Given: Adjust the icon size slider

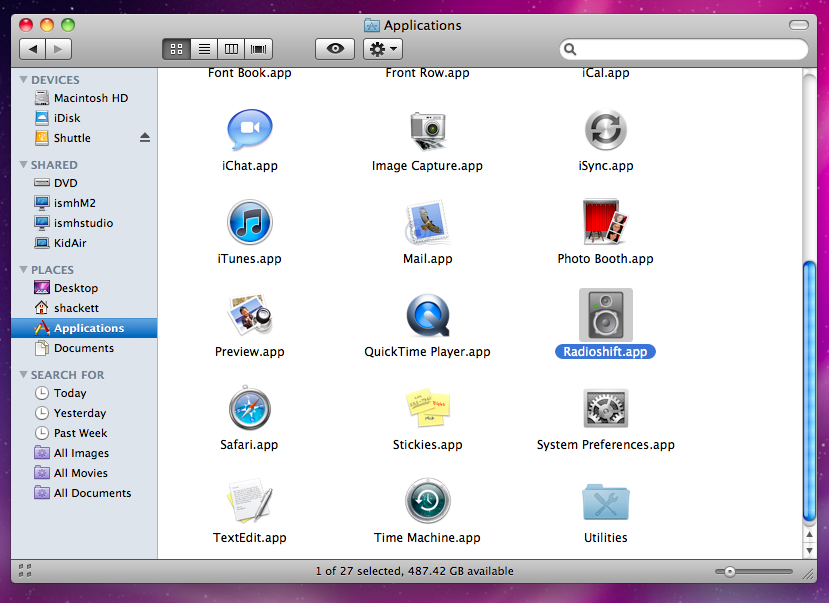Looking at the screenshot, I should pyautogui.click(x=730, y=572).
